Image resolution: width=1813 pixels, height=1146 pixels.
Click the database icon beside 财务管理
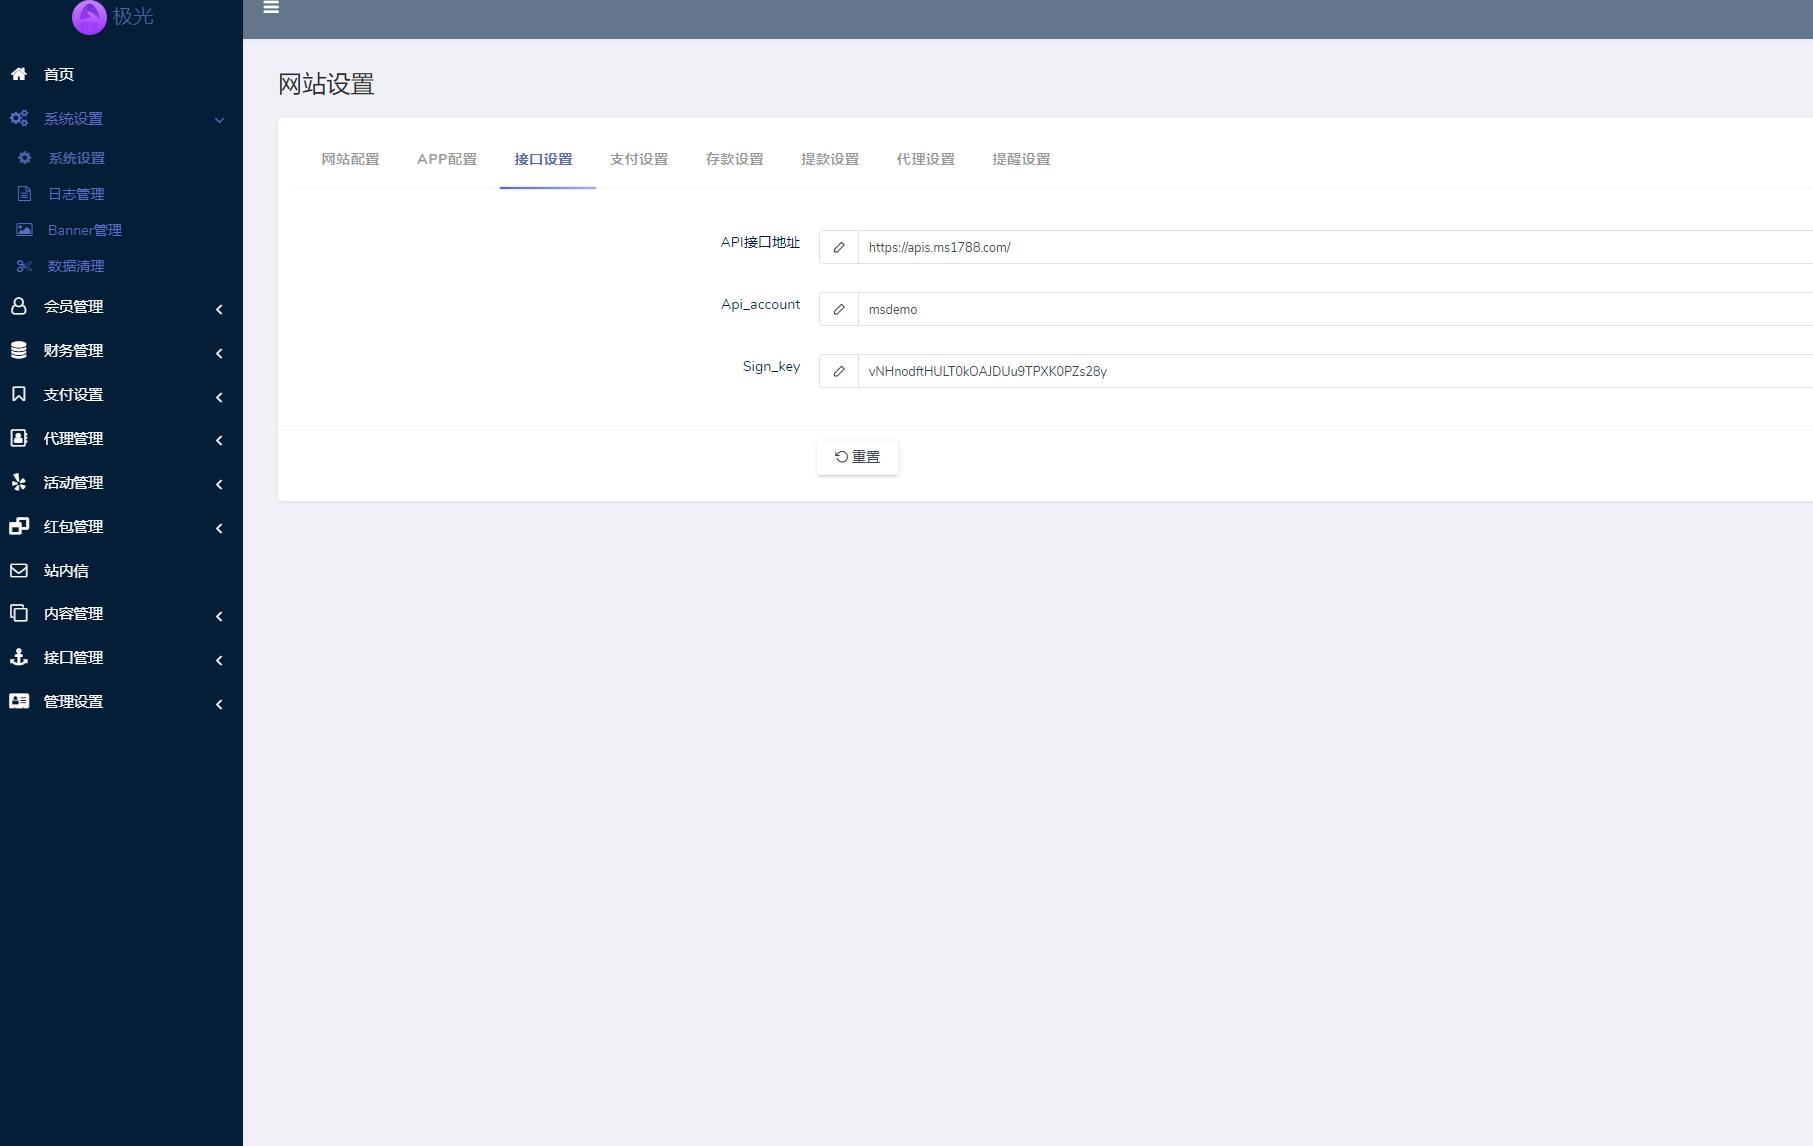coord(19,350)
